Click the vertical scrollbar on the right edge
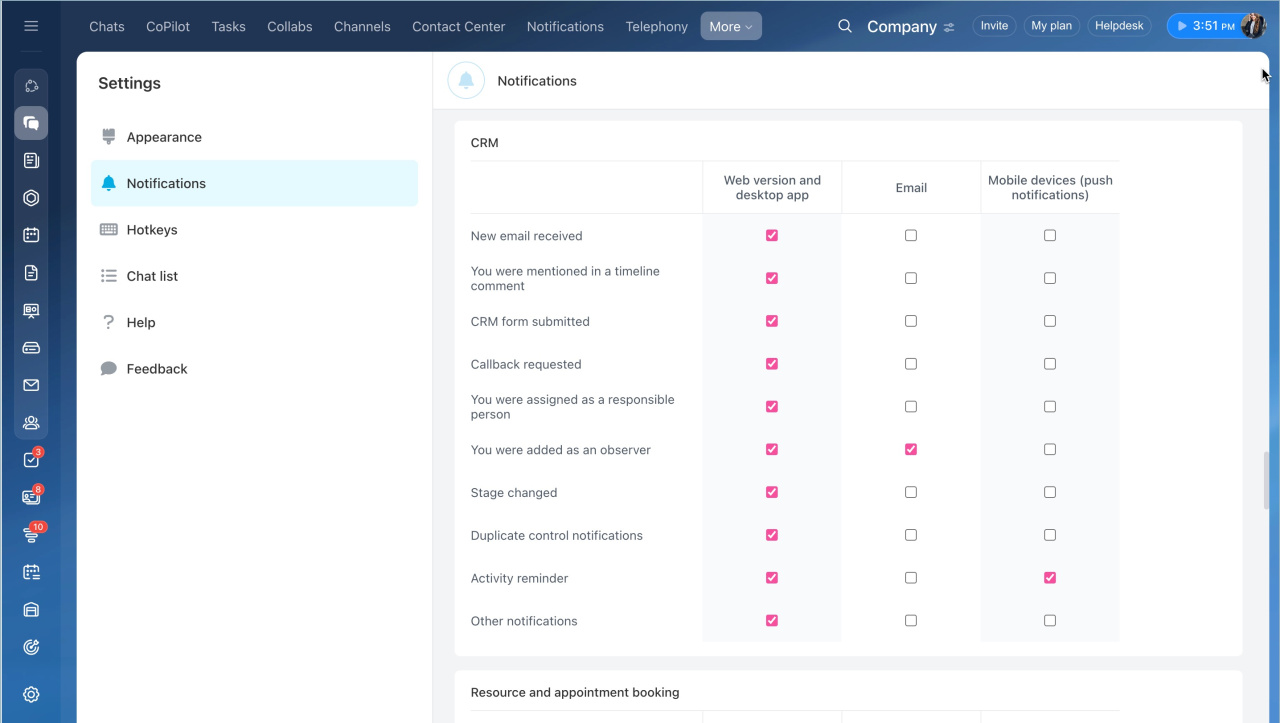The width and height of the screenshot is (1280, 723). pyautogui.click(x=1267, y=480)
